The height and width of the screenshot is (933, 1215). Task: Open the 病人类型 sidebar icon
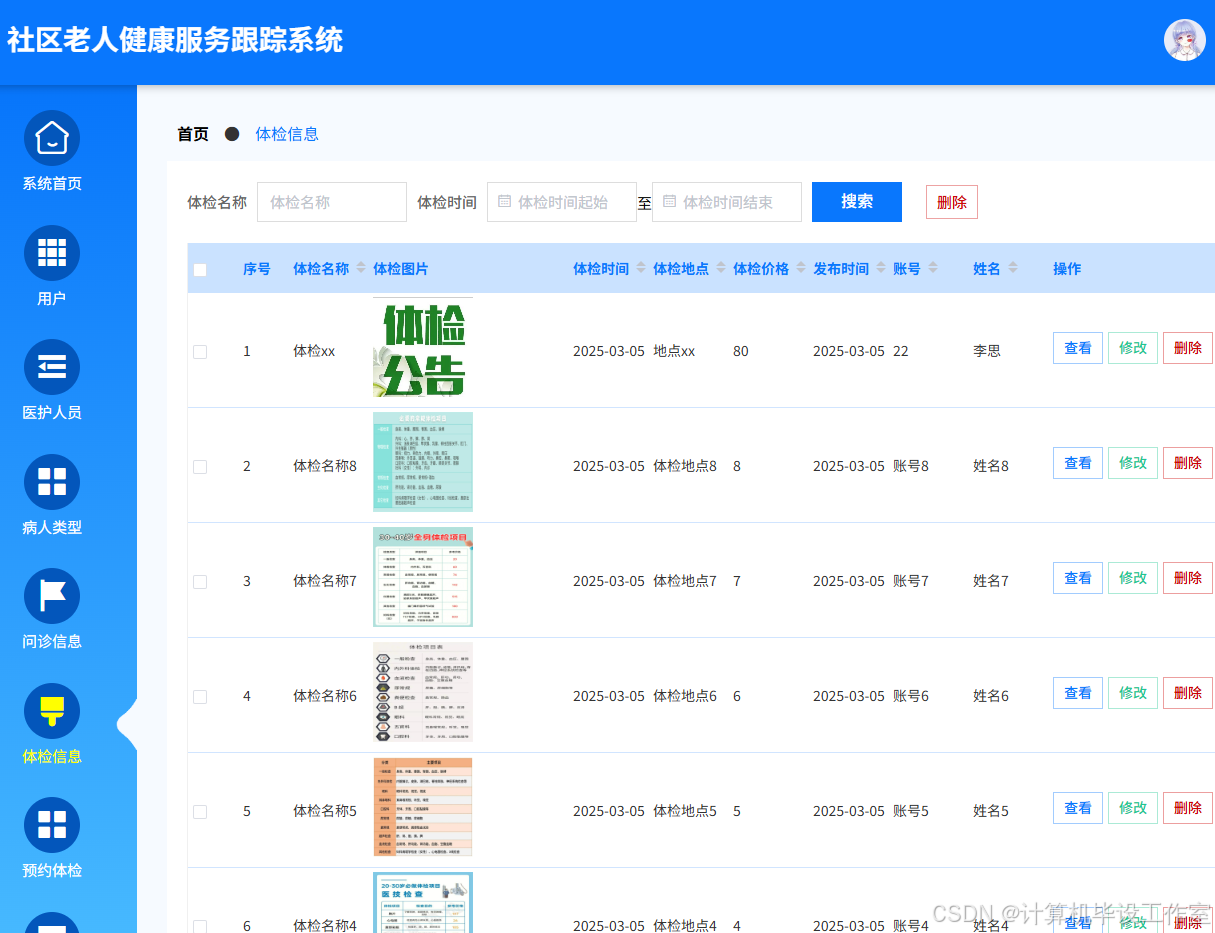pos(52,482)
